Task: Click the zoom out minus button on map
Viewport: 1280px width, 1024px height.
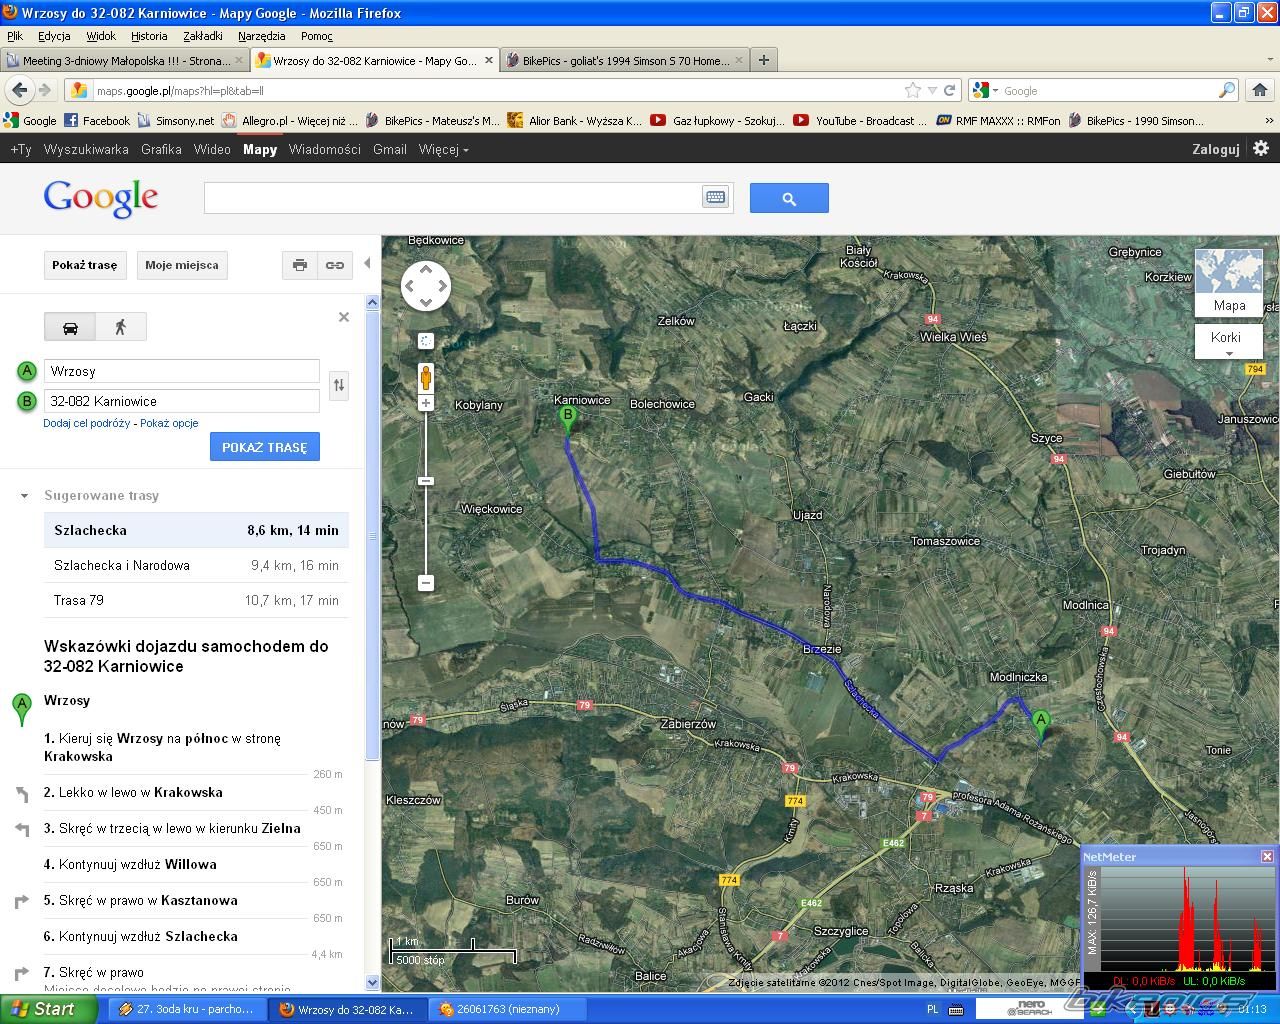Action: coord(426,583)
